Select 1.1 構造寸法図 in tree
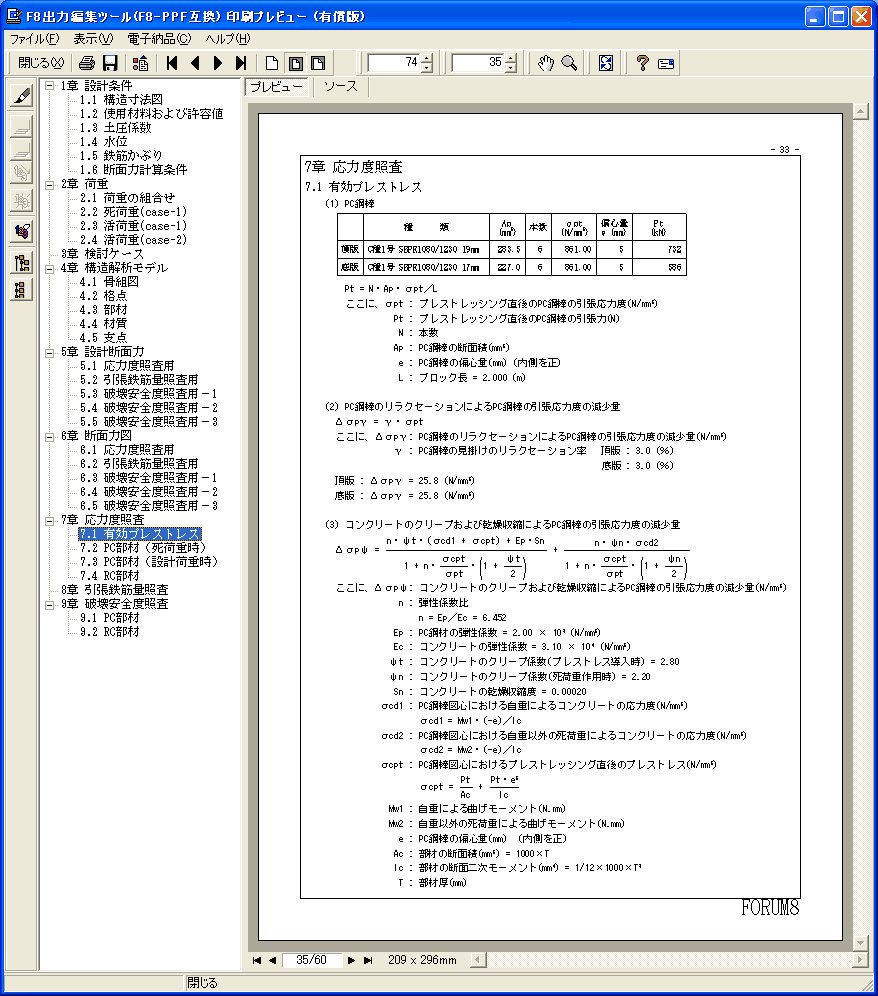The image size is (878, 996). pyautogui.click(x=121, y=100)
